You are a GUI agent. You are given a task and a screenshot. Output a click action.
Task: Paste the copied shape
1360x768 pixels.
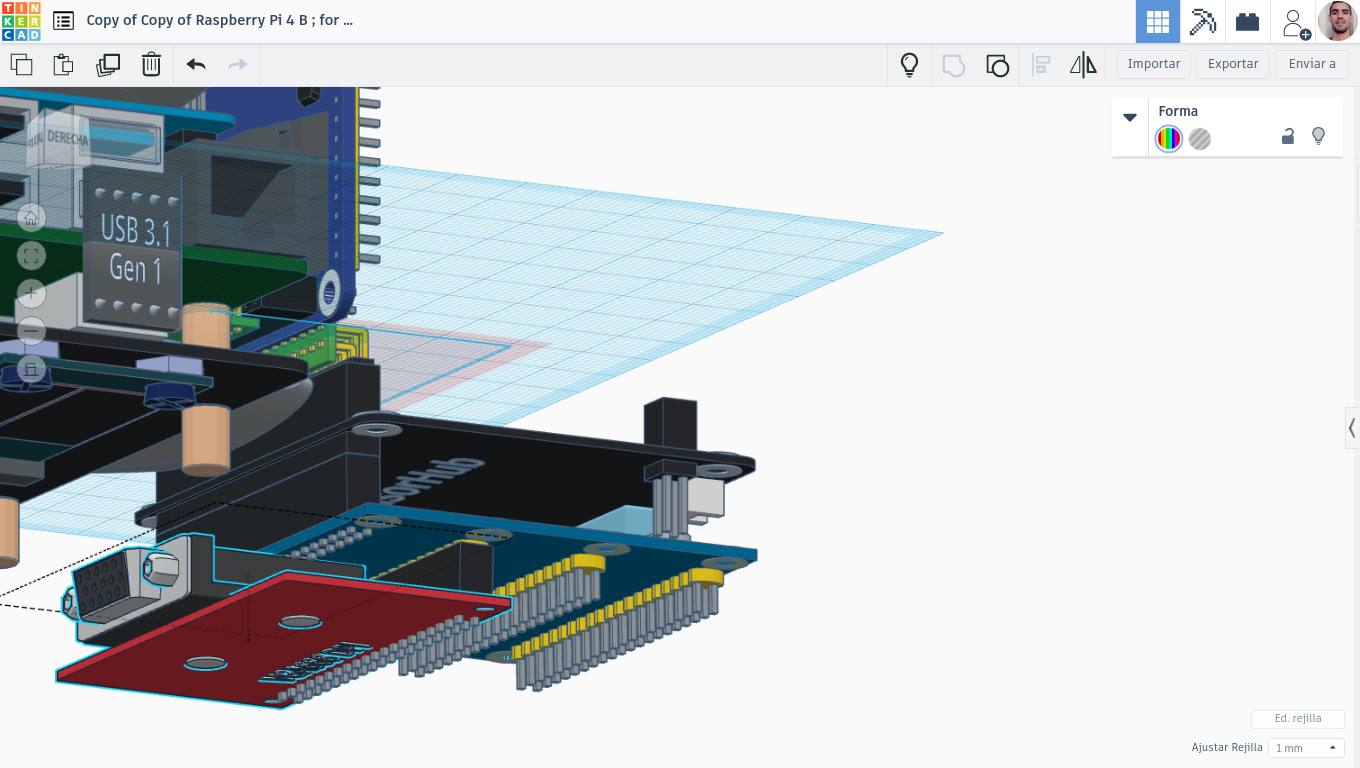[x=63, y=65]
